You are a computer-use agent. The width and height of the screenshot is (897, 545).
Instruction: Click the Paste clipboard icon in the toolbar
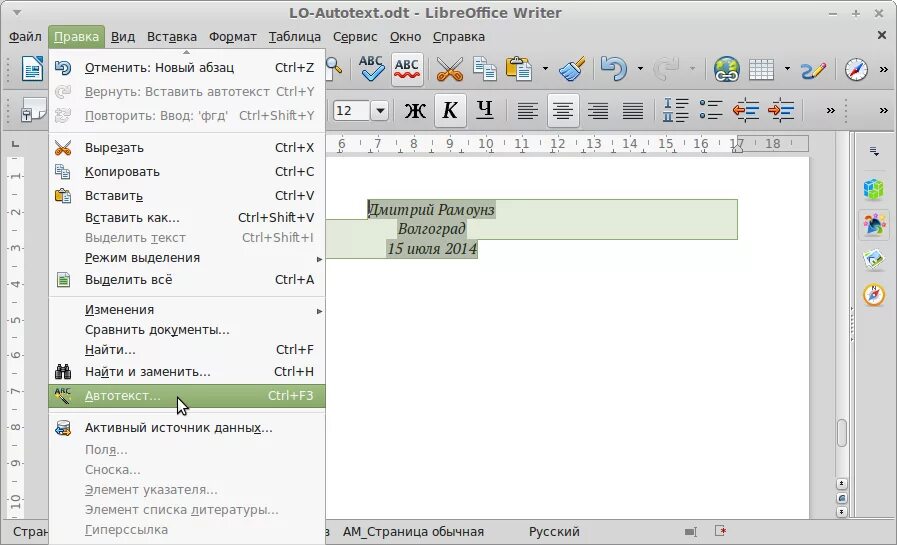[x=519, y=69]
